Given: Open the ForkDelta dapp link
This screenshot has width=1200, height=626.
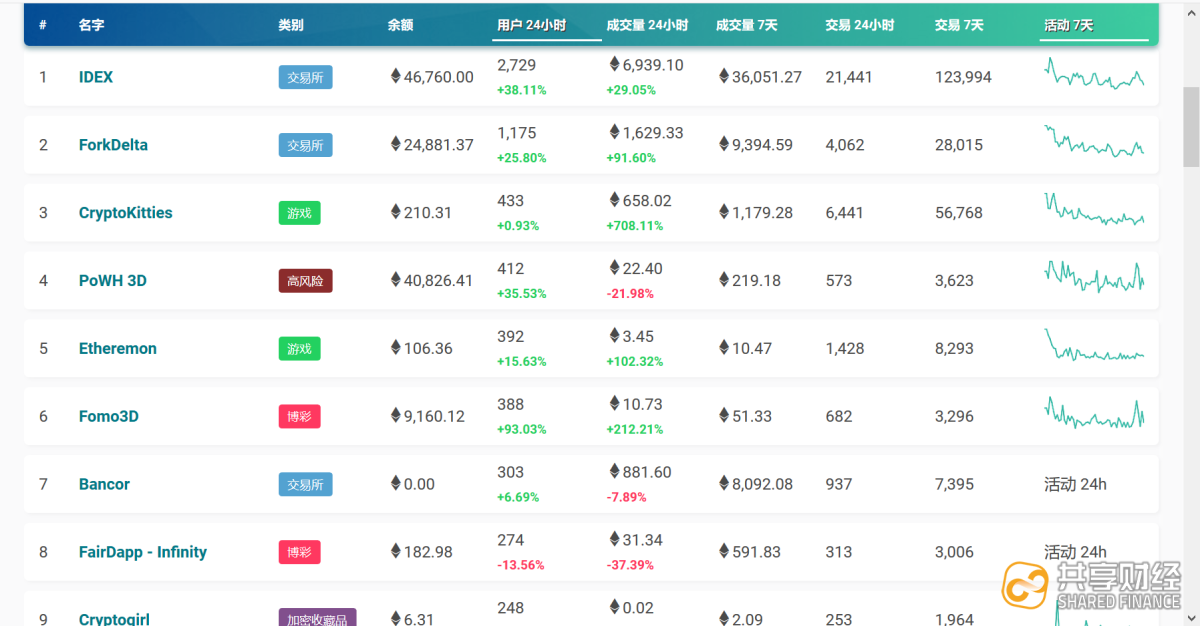Looking at the screenshot, I should point(113,145).
